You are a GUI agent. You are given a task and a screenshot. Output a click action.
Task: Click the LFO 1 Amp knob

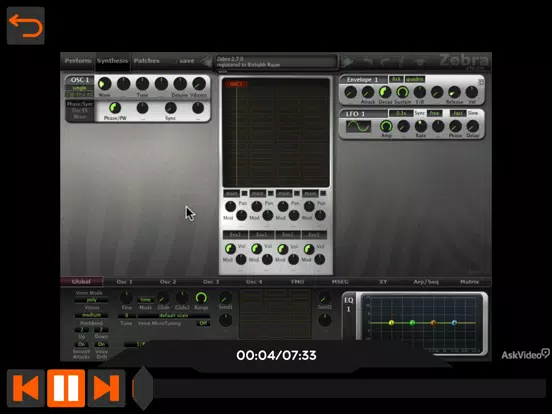pyautogui.click(x=386, y=126)
